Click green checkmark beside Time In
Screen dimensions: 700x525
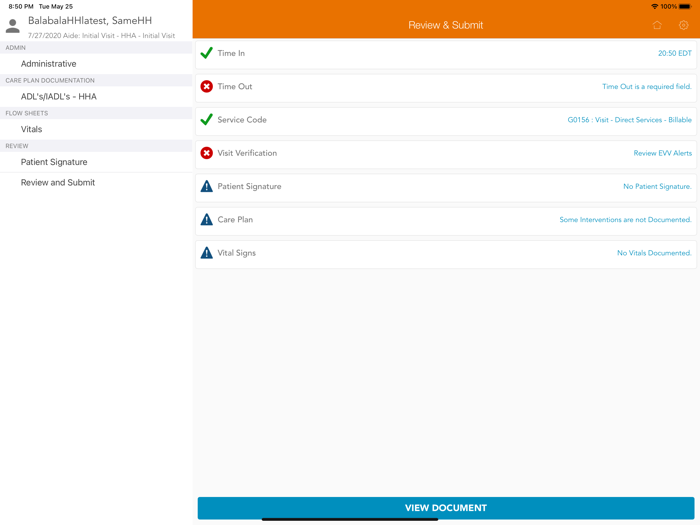tap(206, 53)
